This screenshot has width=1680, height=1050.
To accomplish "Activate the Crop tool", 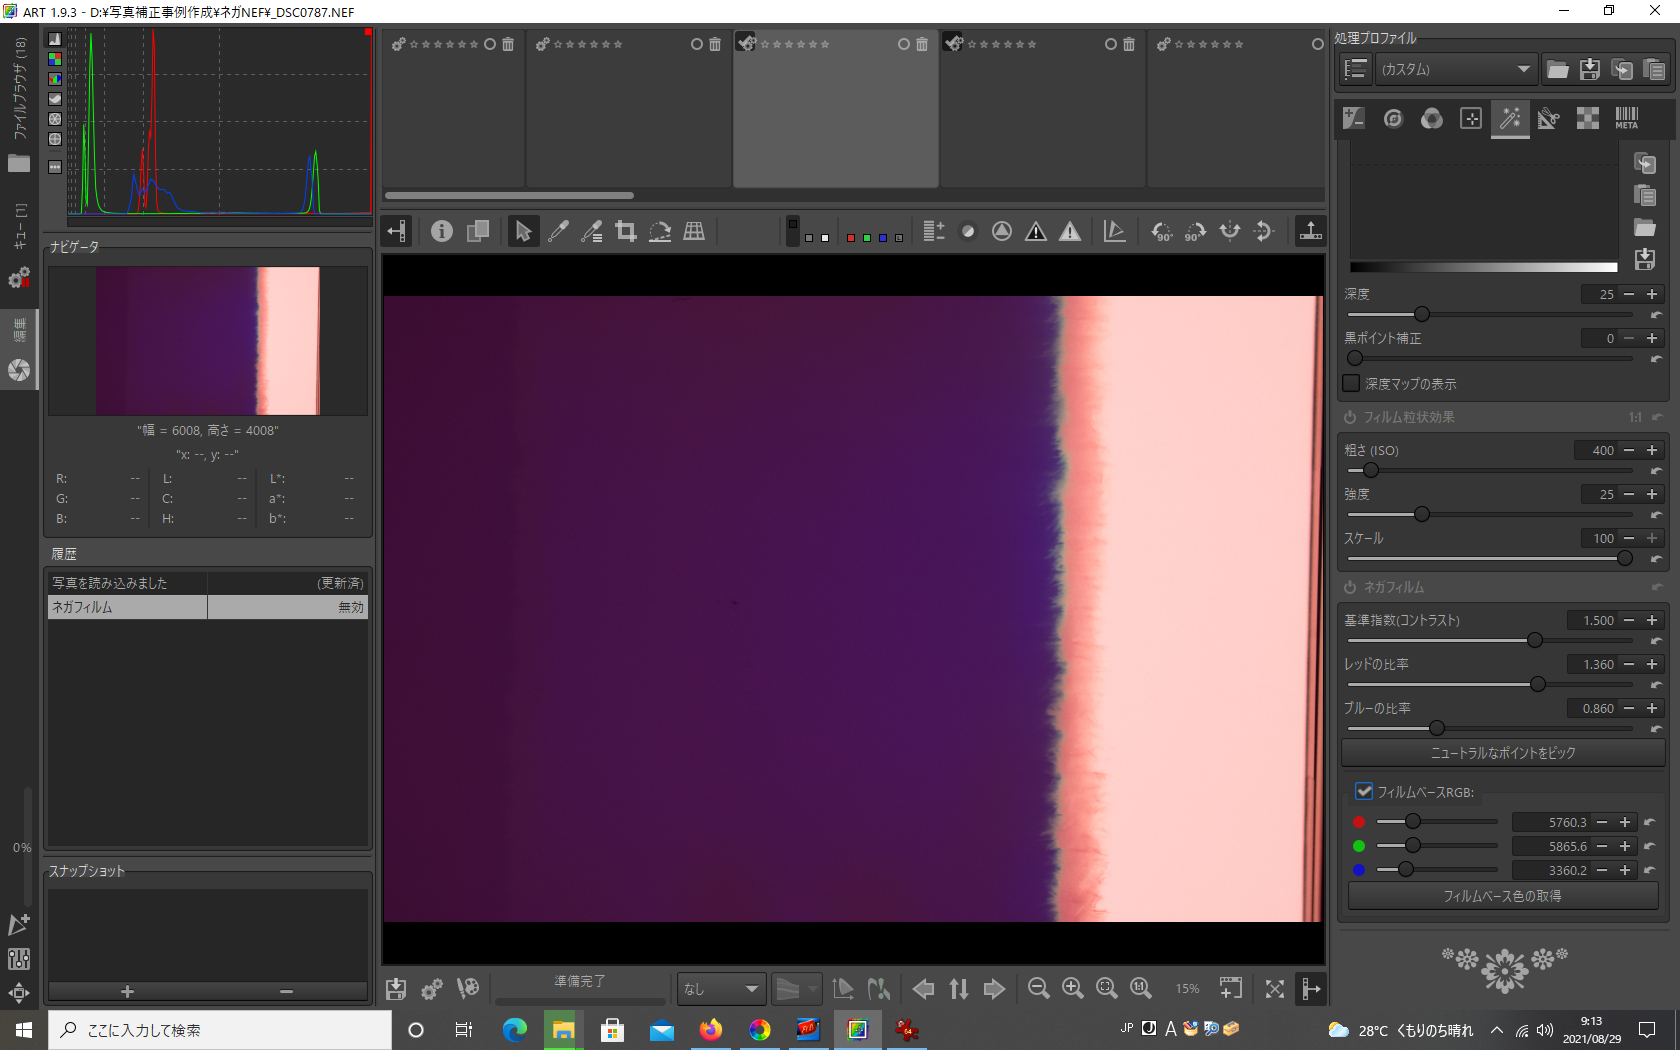I will coord(626,231).
